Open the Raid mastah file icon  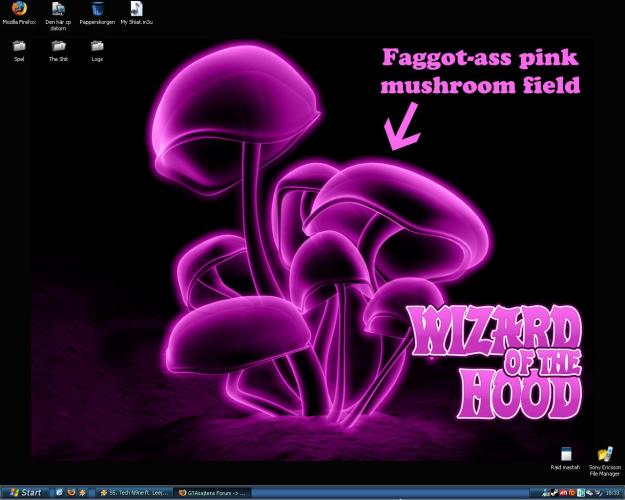tap(566, 454)
